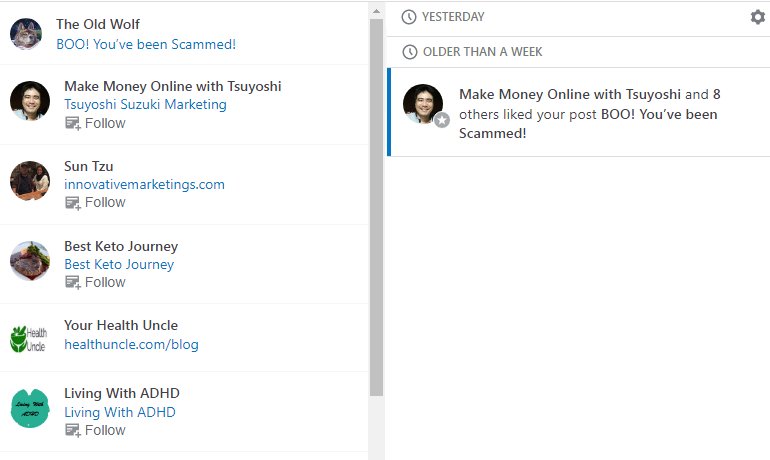
Task: Click Sun Tzu profile picture
Action: coord(30,181)
